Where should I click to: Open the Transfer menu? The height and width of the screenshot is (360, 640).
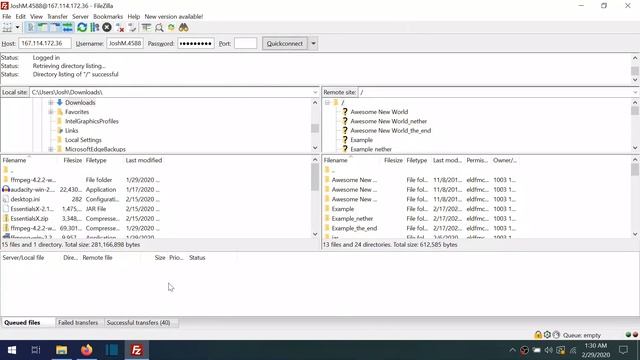[57, 16]
